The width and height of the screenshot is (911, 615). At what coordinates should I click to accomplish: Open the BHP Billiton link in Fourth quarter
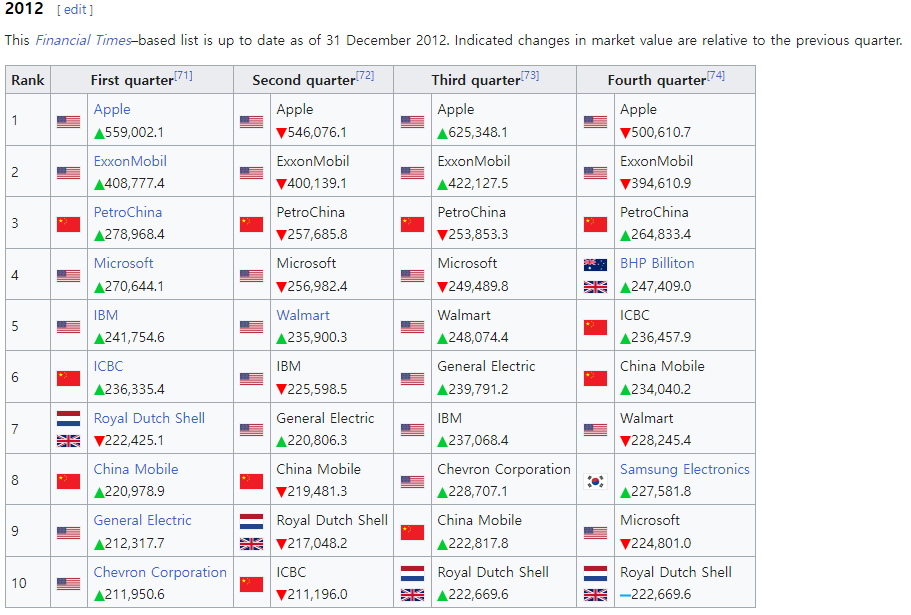(x=657, y=263)
